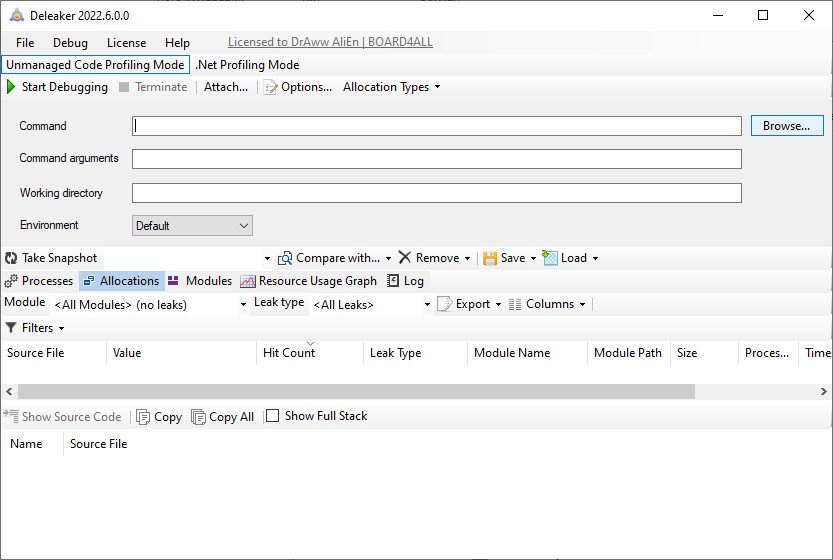The height and width of the screenshot is (560, 833).
Task: Open the Leak type All Leaks dropdown
Action: coord(371,304)
